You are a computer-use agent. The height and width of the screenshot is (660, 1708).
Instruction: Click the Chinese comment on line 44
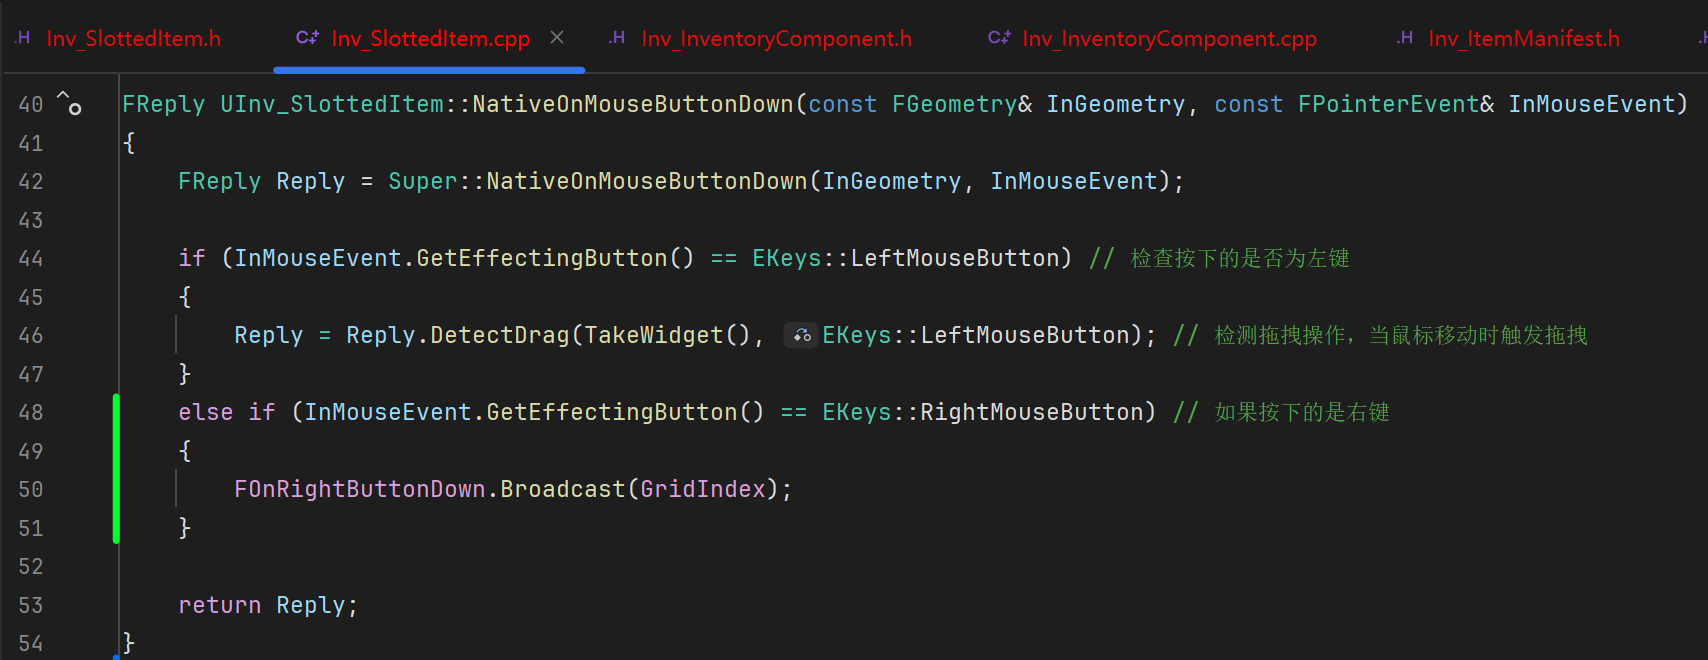coord(1220,258)
